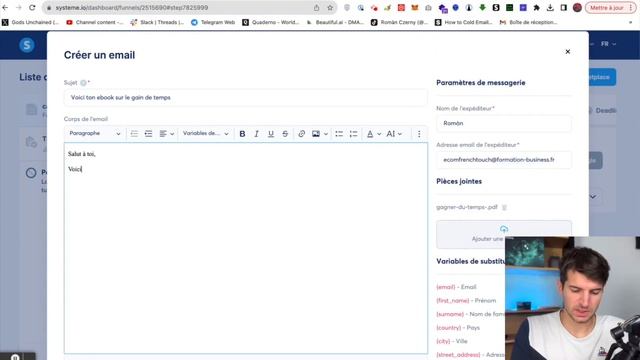640x360 pixels.
Task: Close the Créer un email dialog
Action: coord(567,51)
